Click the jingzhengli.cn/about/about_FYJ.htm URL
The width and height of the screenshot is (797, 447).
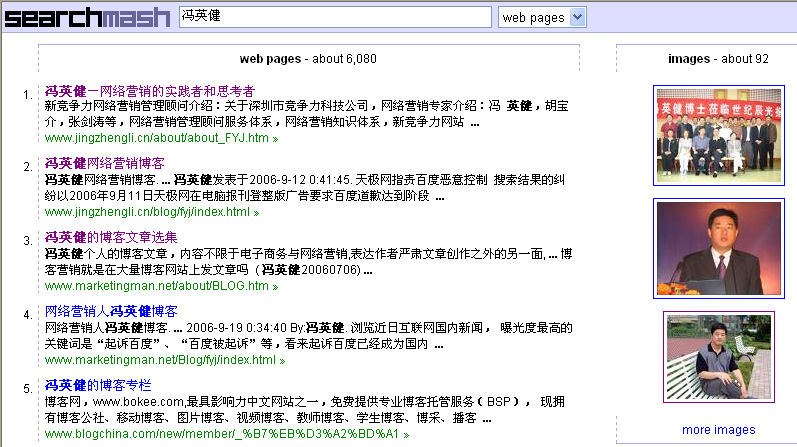156,138
